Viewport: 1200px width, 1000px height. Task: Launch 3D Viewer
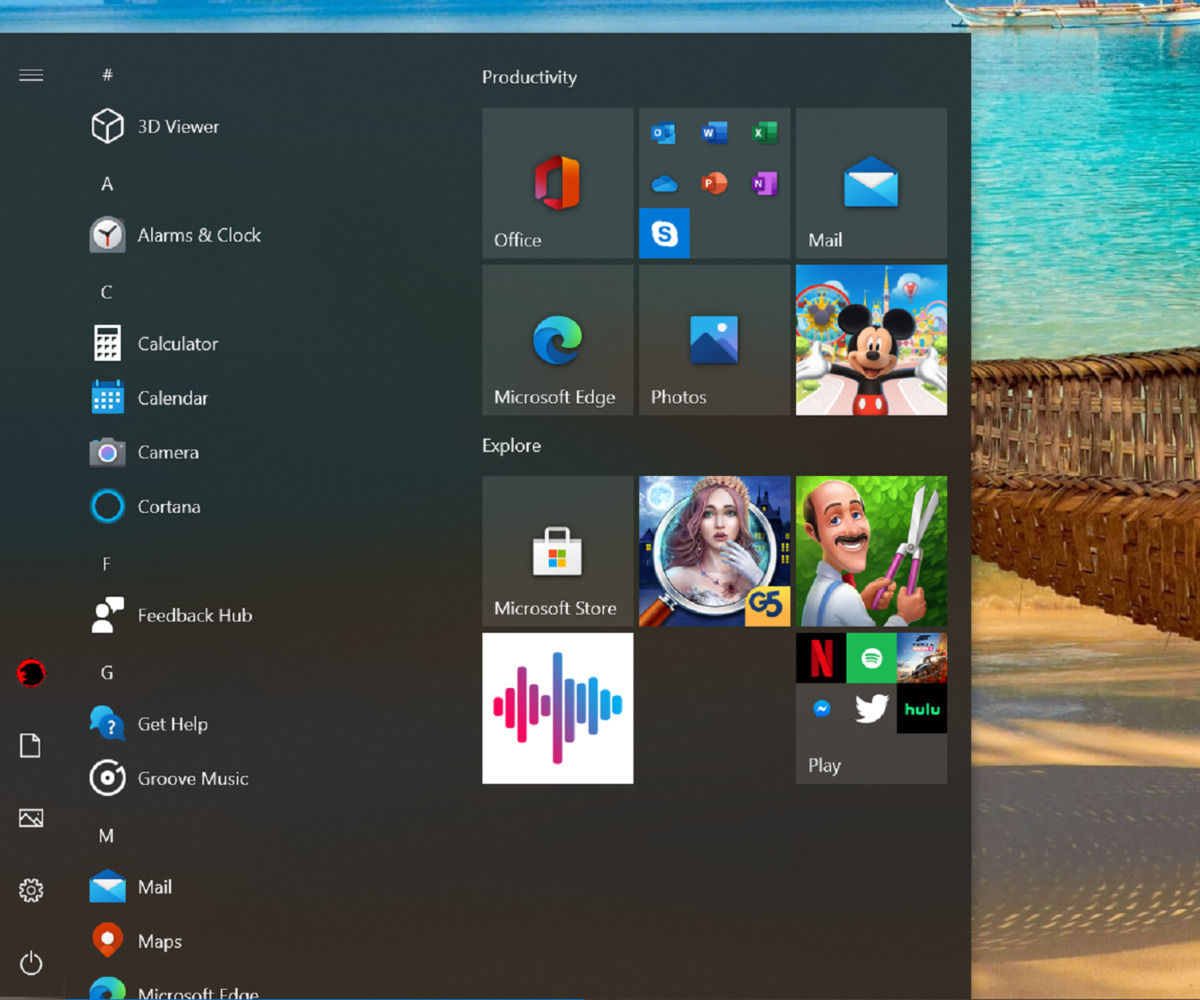177,127
